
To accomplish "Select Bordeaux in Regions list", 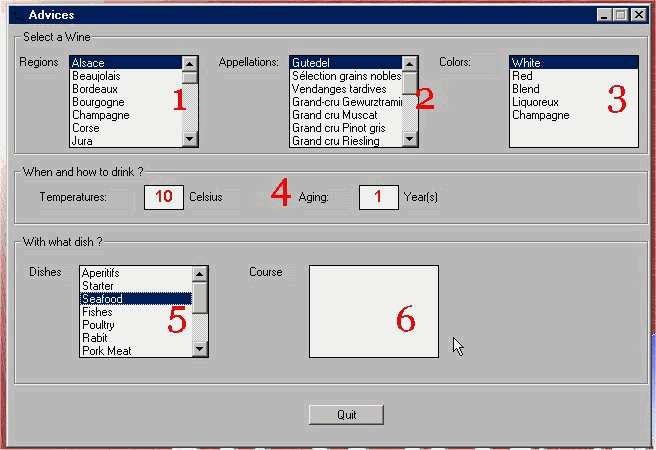I will 95,89.
